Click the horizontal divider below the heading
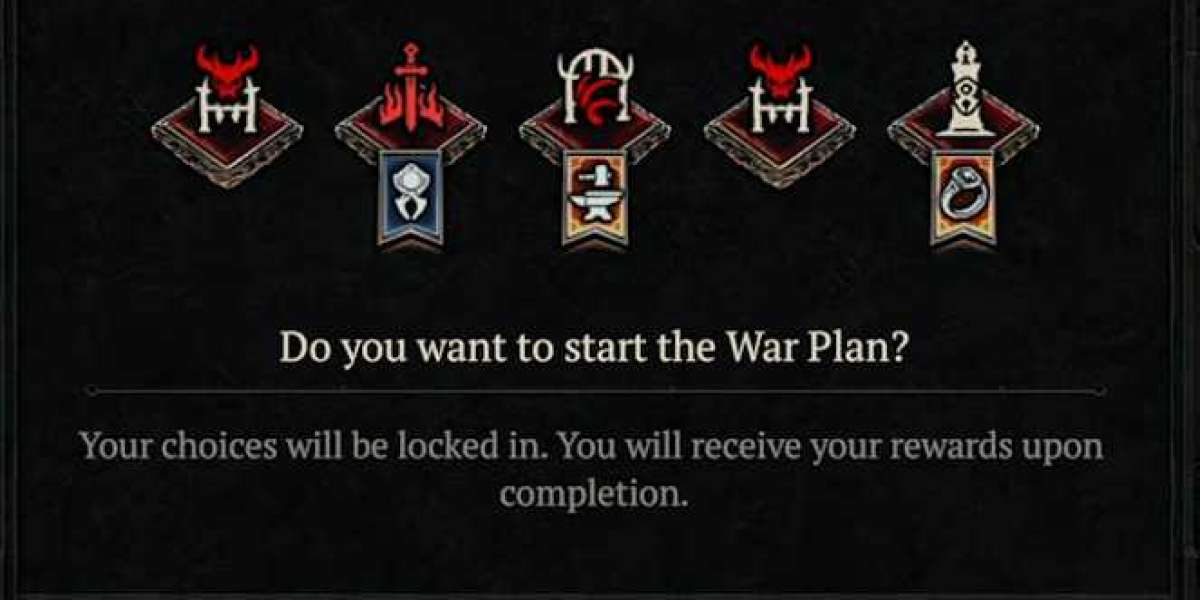 597,390
